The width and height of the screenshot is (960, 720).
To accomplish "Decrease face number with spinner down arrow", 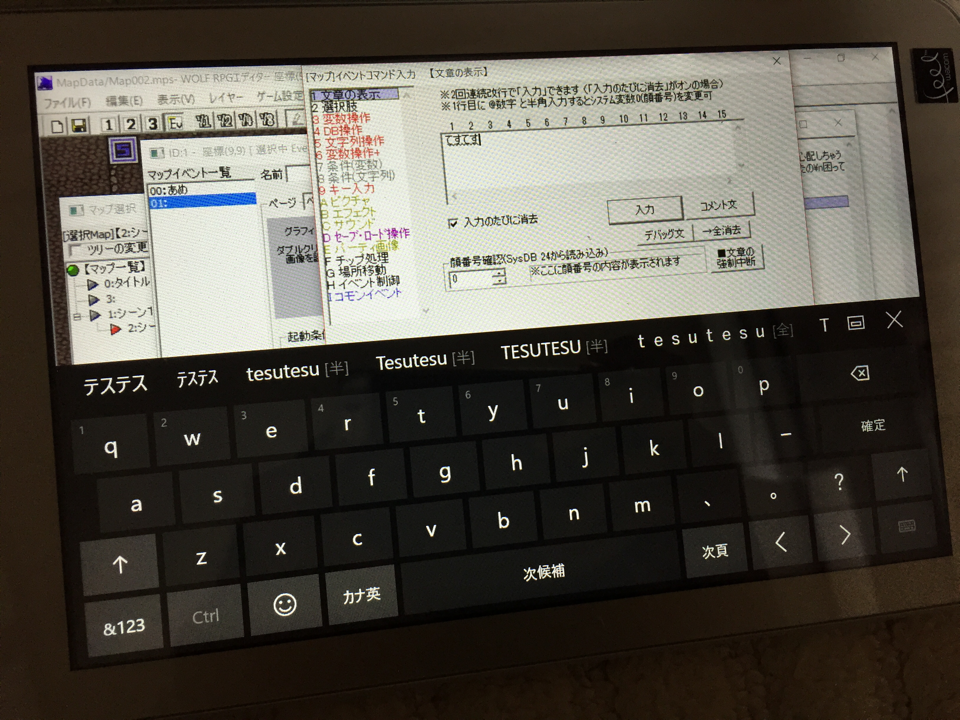I will tap(500, 281).
